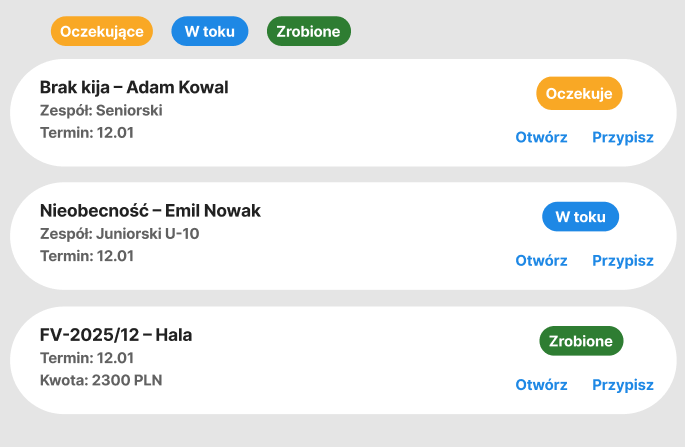Screen dimensions: 685x447
Task: Click Przypisz on FV-2025/12 Hala card
Action: (622, 385)
